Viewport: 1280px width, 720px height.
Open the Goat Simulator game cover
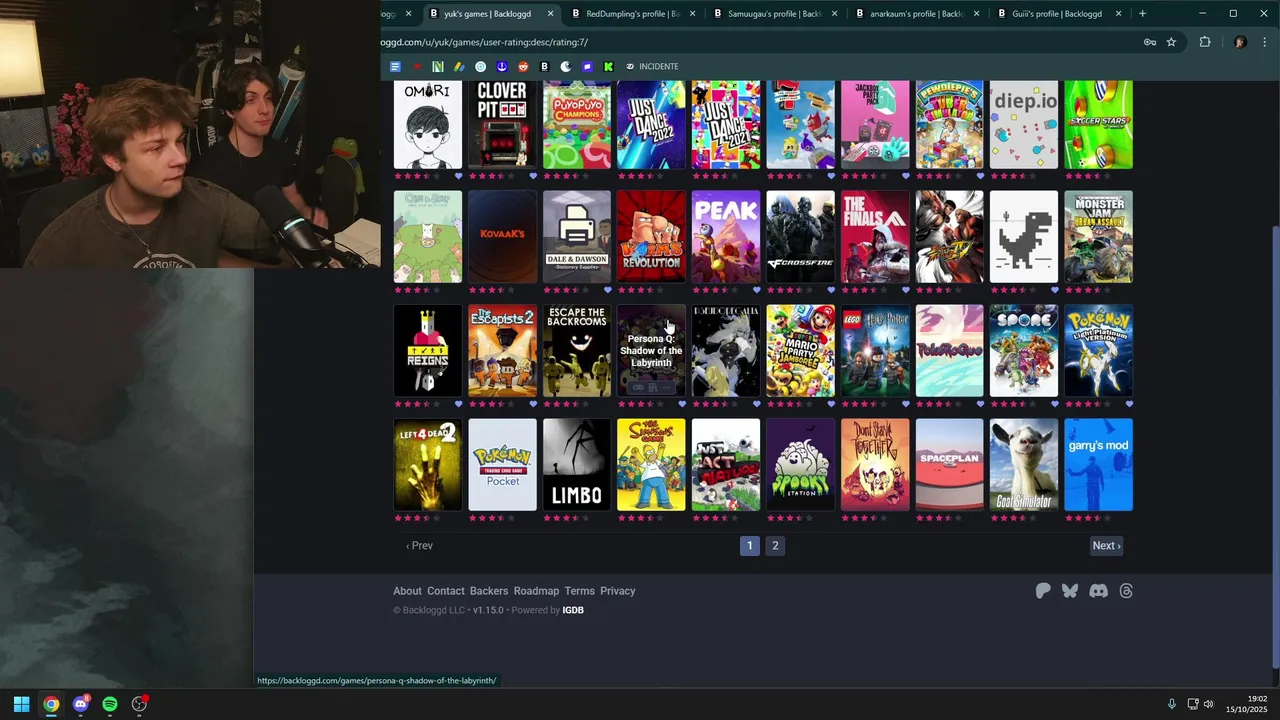(1024, 465)
